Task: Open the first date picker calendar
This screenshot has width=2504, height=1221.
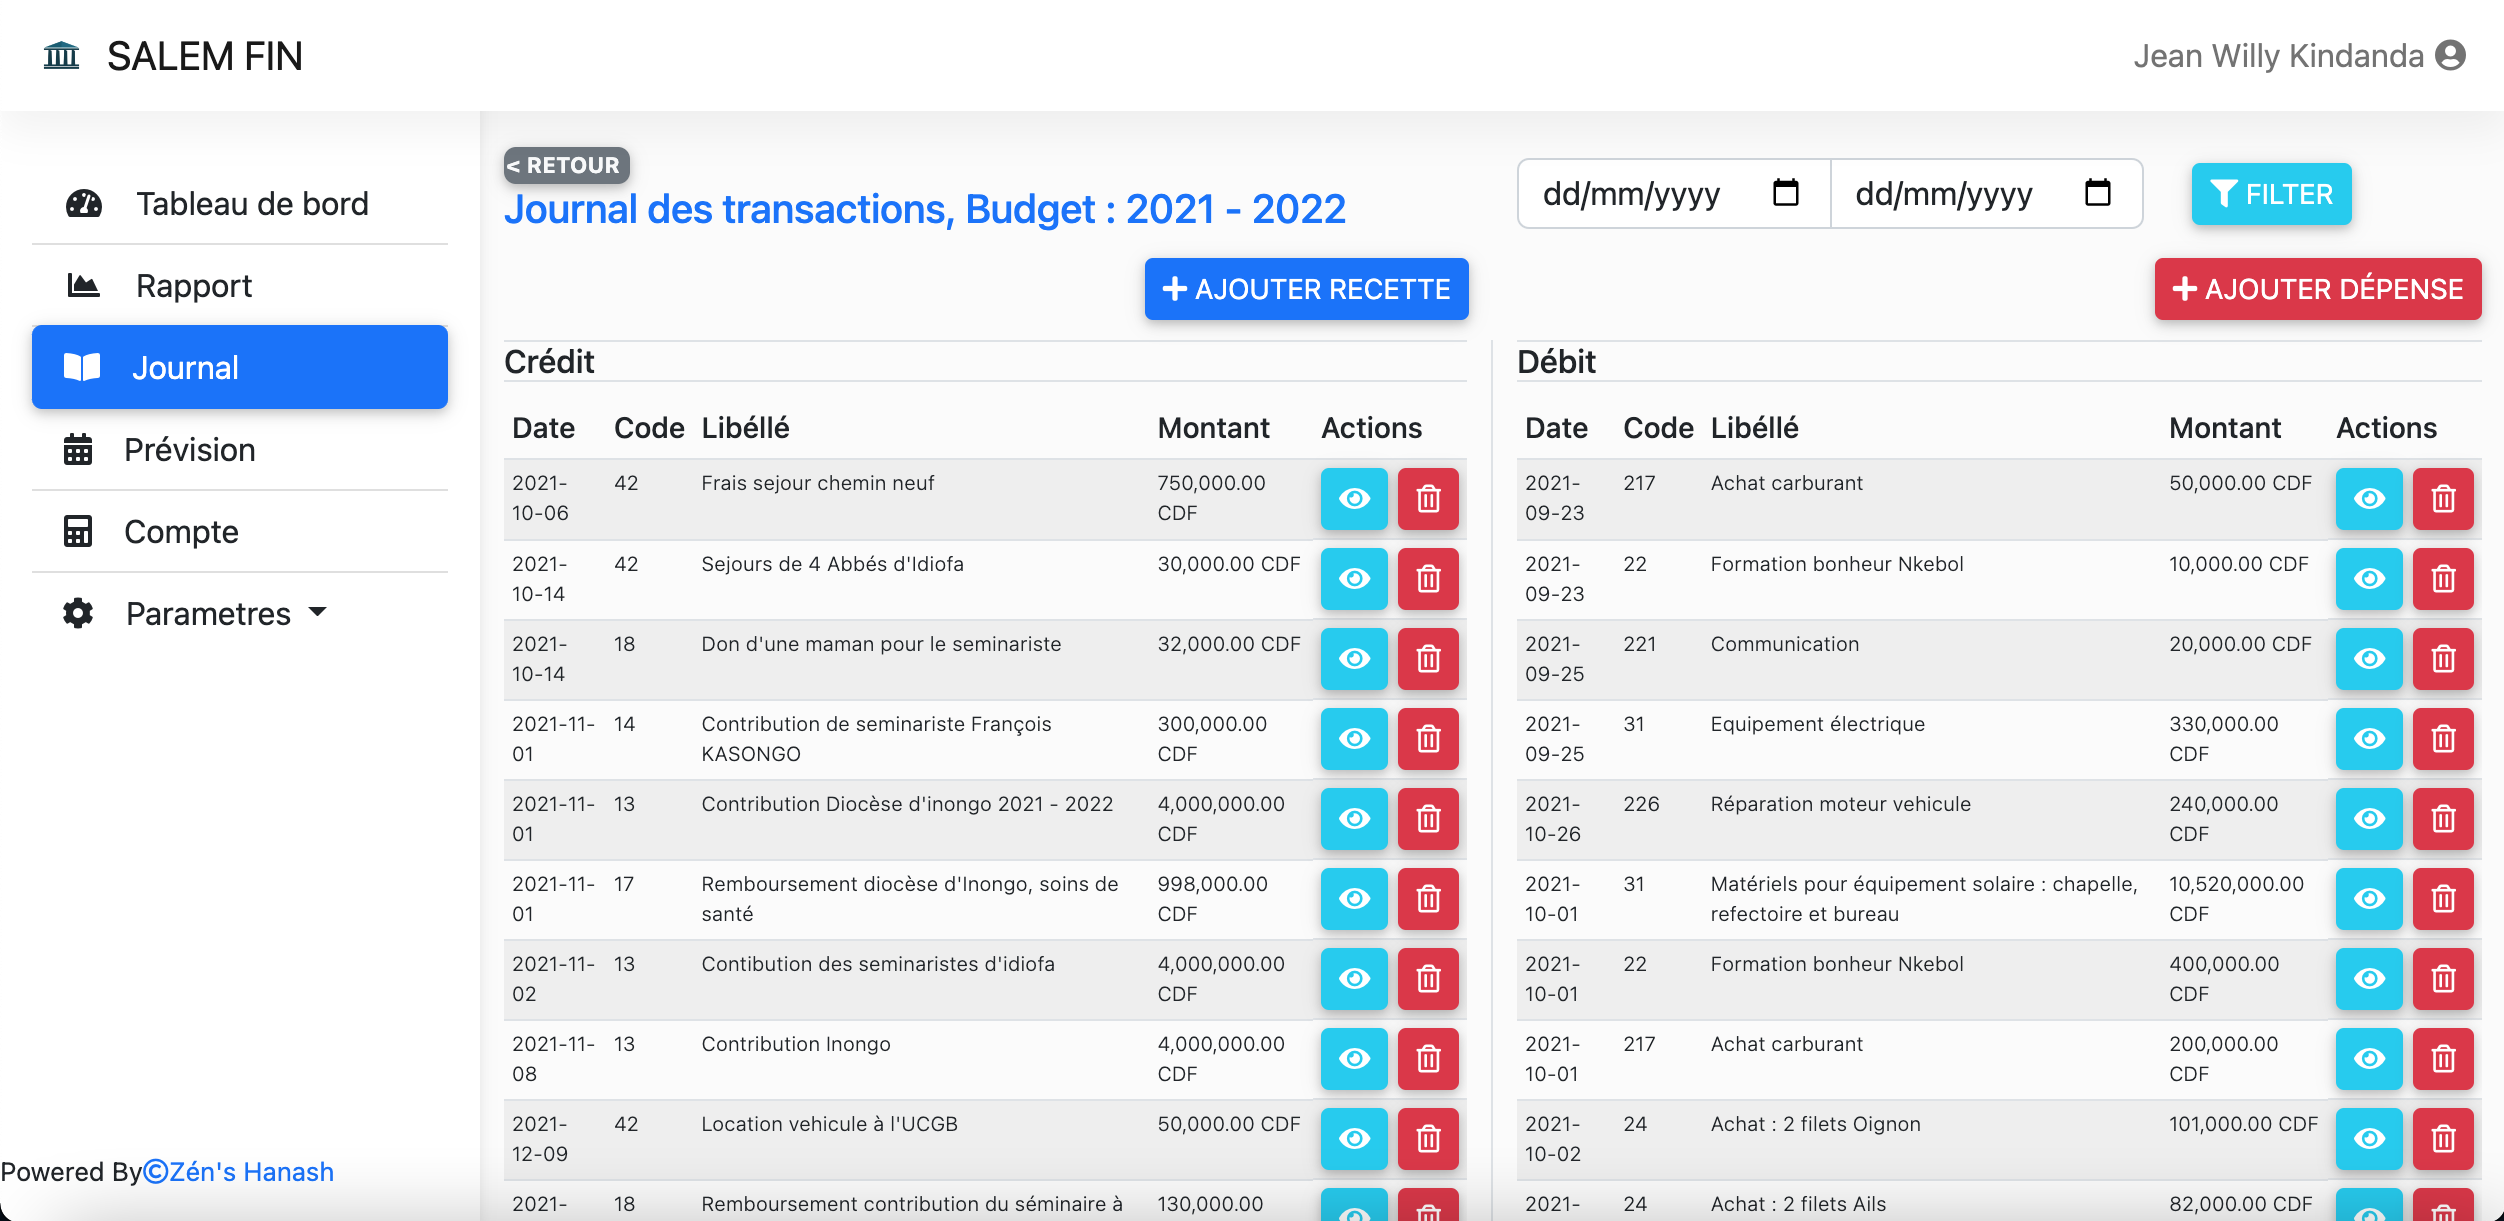Action: point(1785,193)
